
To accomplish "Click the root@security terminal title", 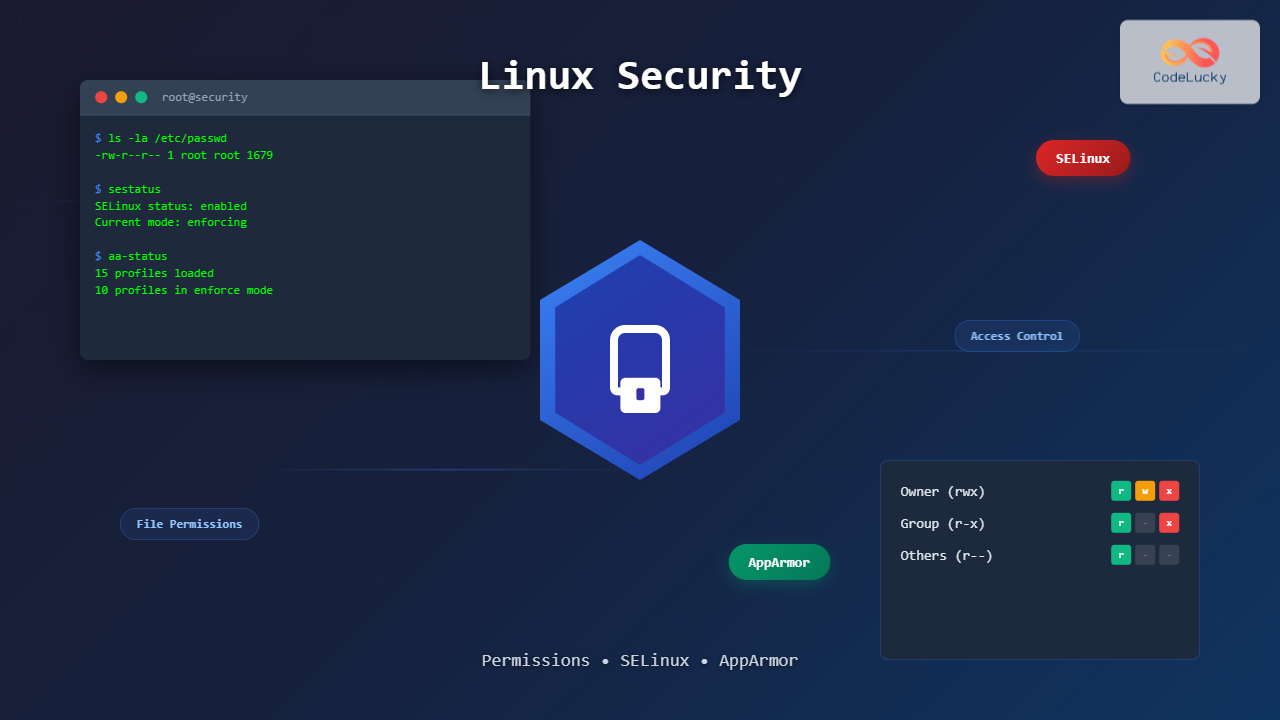I will [x=204, y=97].
